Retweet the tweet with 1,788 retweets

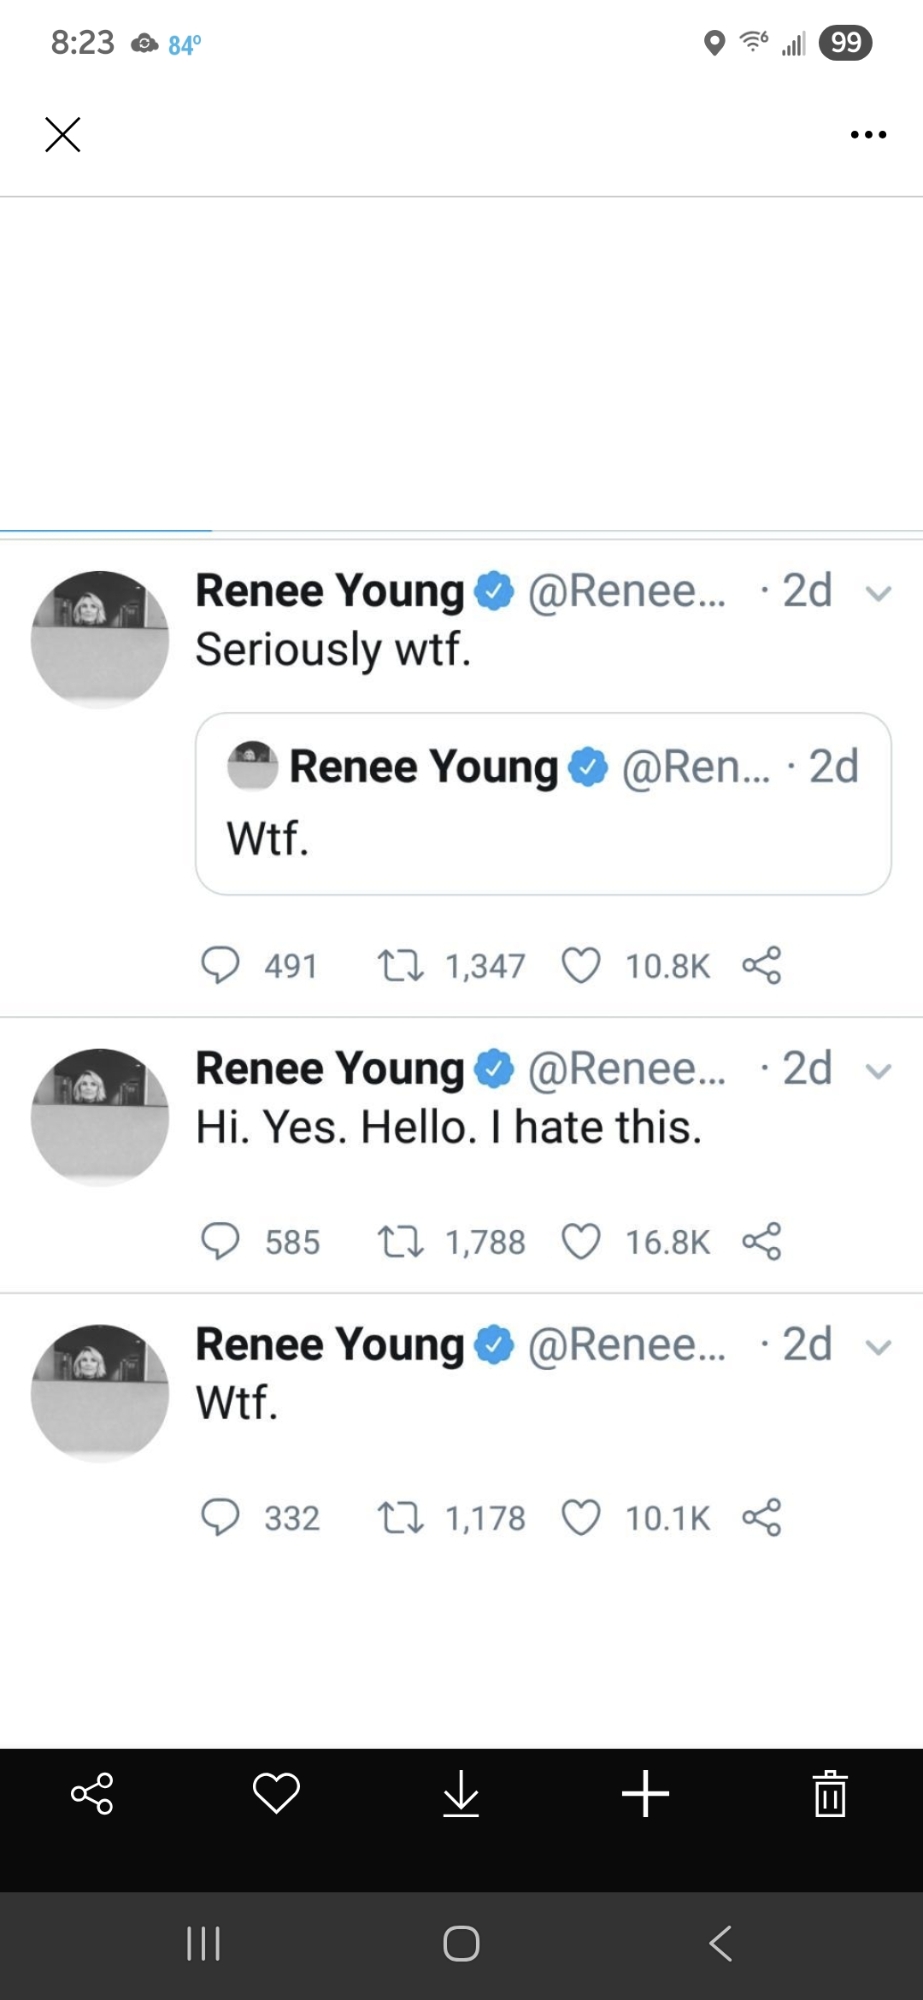(x=401, y=1242)
